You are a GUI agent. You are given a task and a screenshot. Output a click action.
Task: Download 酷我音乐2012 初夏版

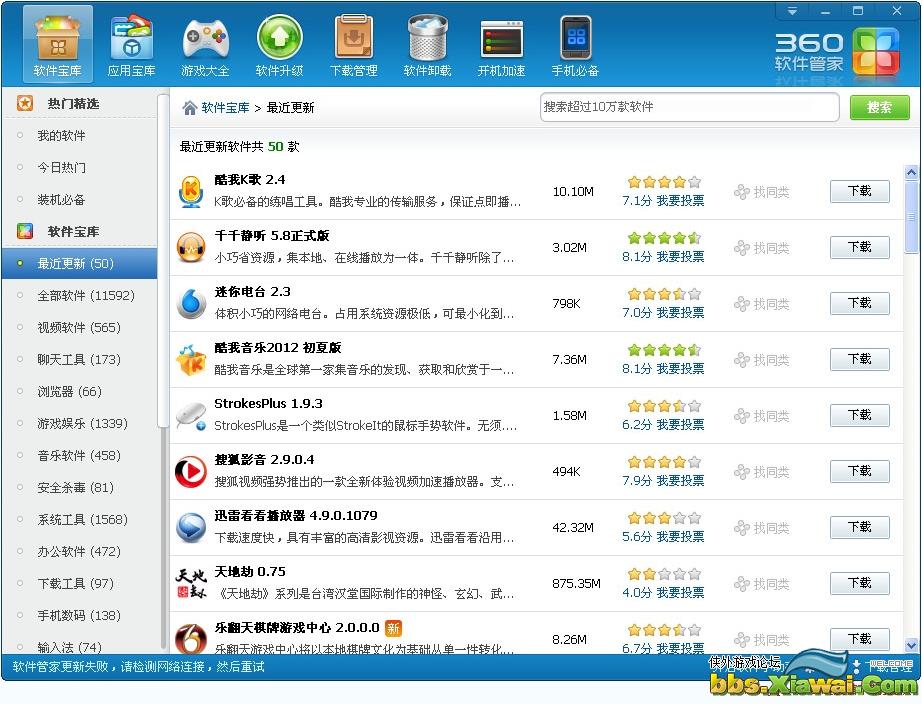(x=860, y=359)
